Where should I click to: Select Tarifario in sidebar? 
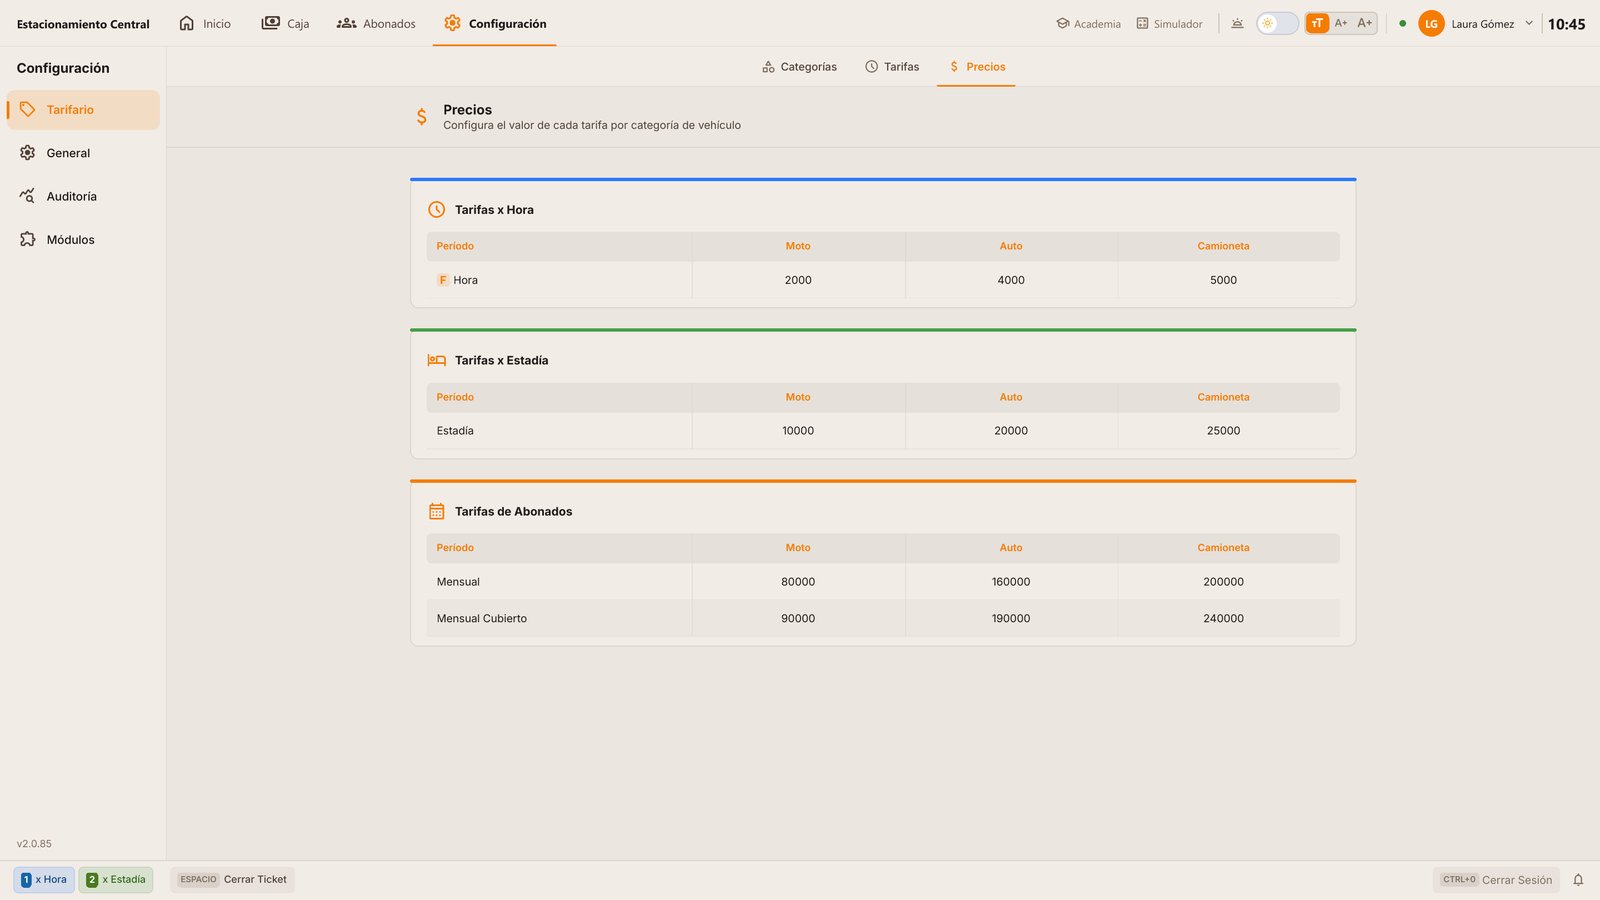(83, 110)
